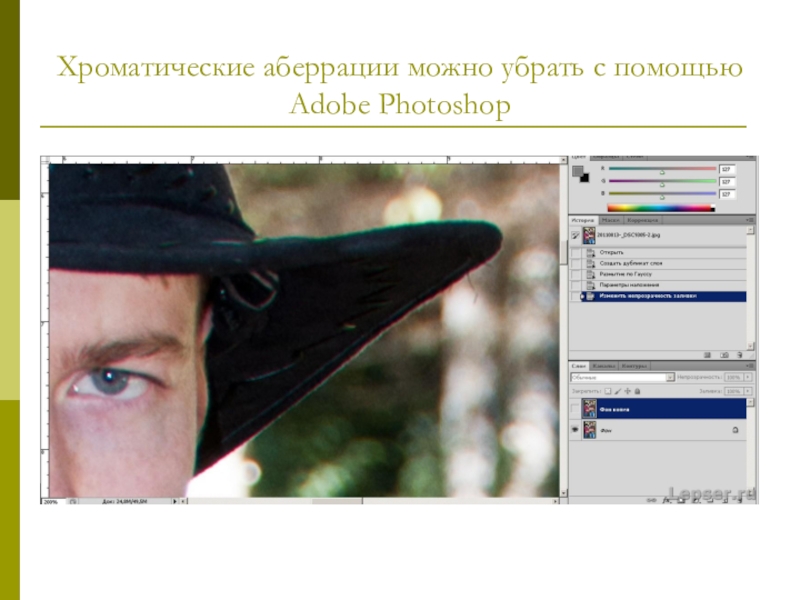Select the Открыть history state
800x600 pixels.
[x=611, y=252]
